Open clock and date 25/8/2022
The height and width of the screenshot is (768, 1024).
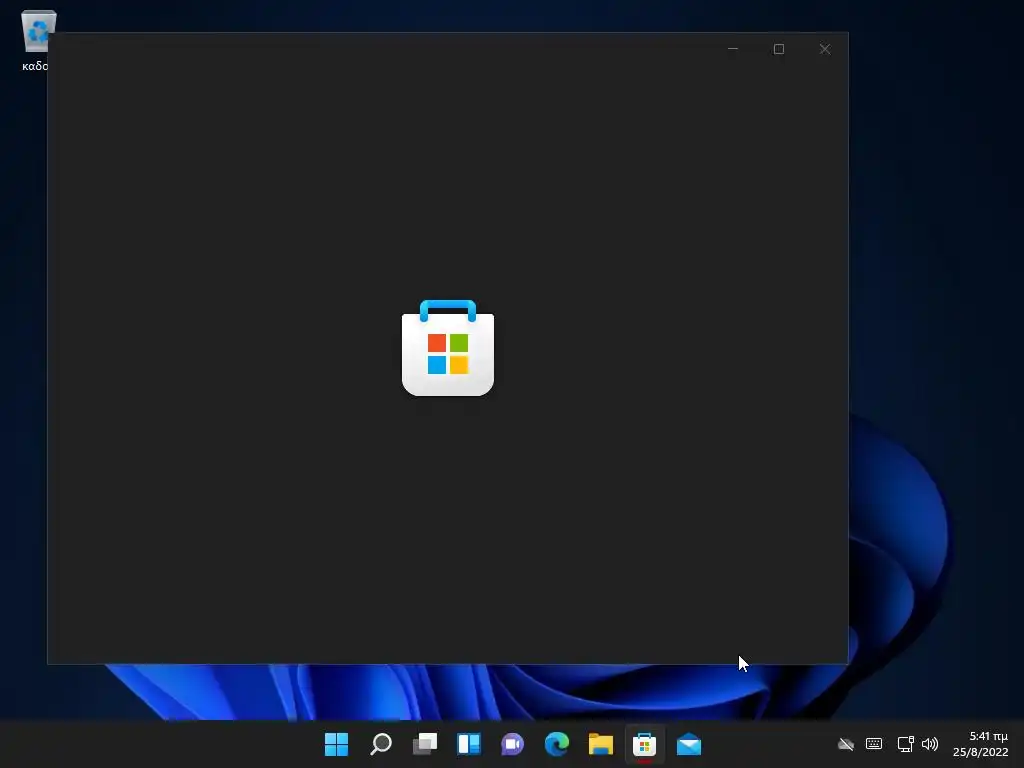click(980, 744)
